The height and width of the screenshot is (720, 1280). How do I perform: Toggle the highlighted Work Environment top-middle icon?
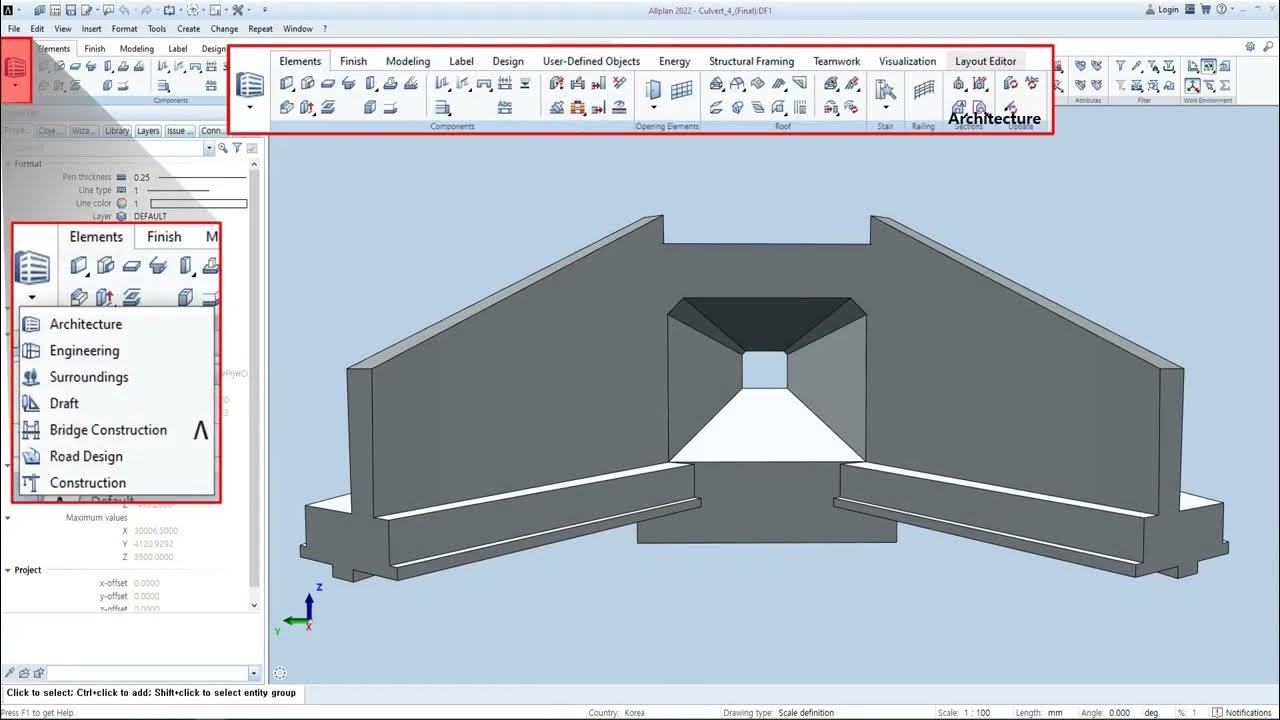click(1209, 66)
